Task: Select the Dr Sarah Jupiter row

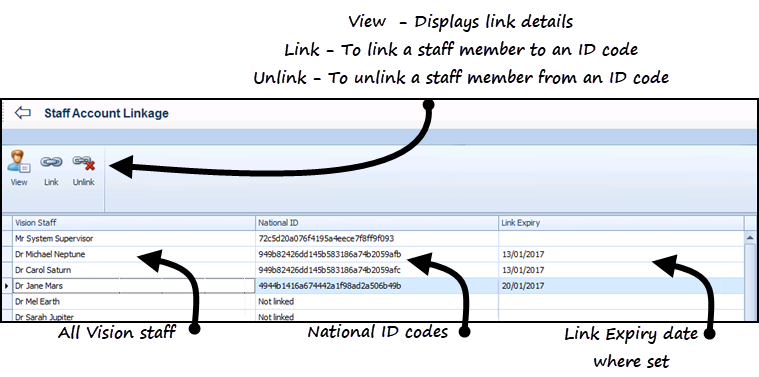Action: 378,316
